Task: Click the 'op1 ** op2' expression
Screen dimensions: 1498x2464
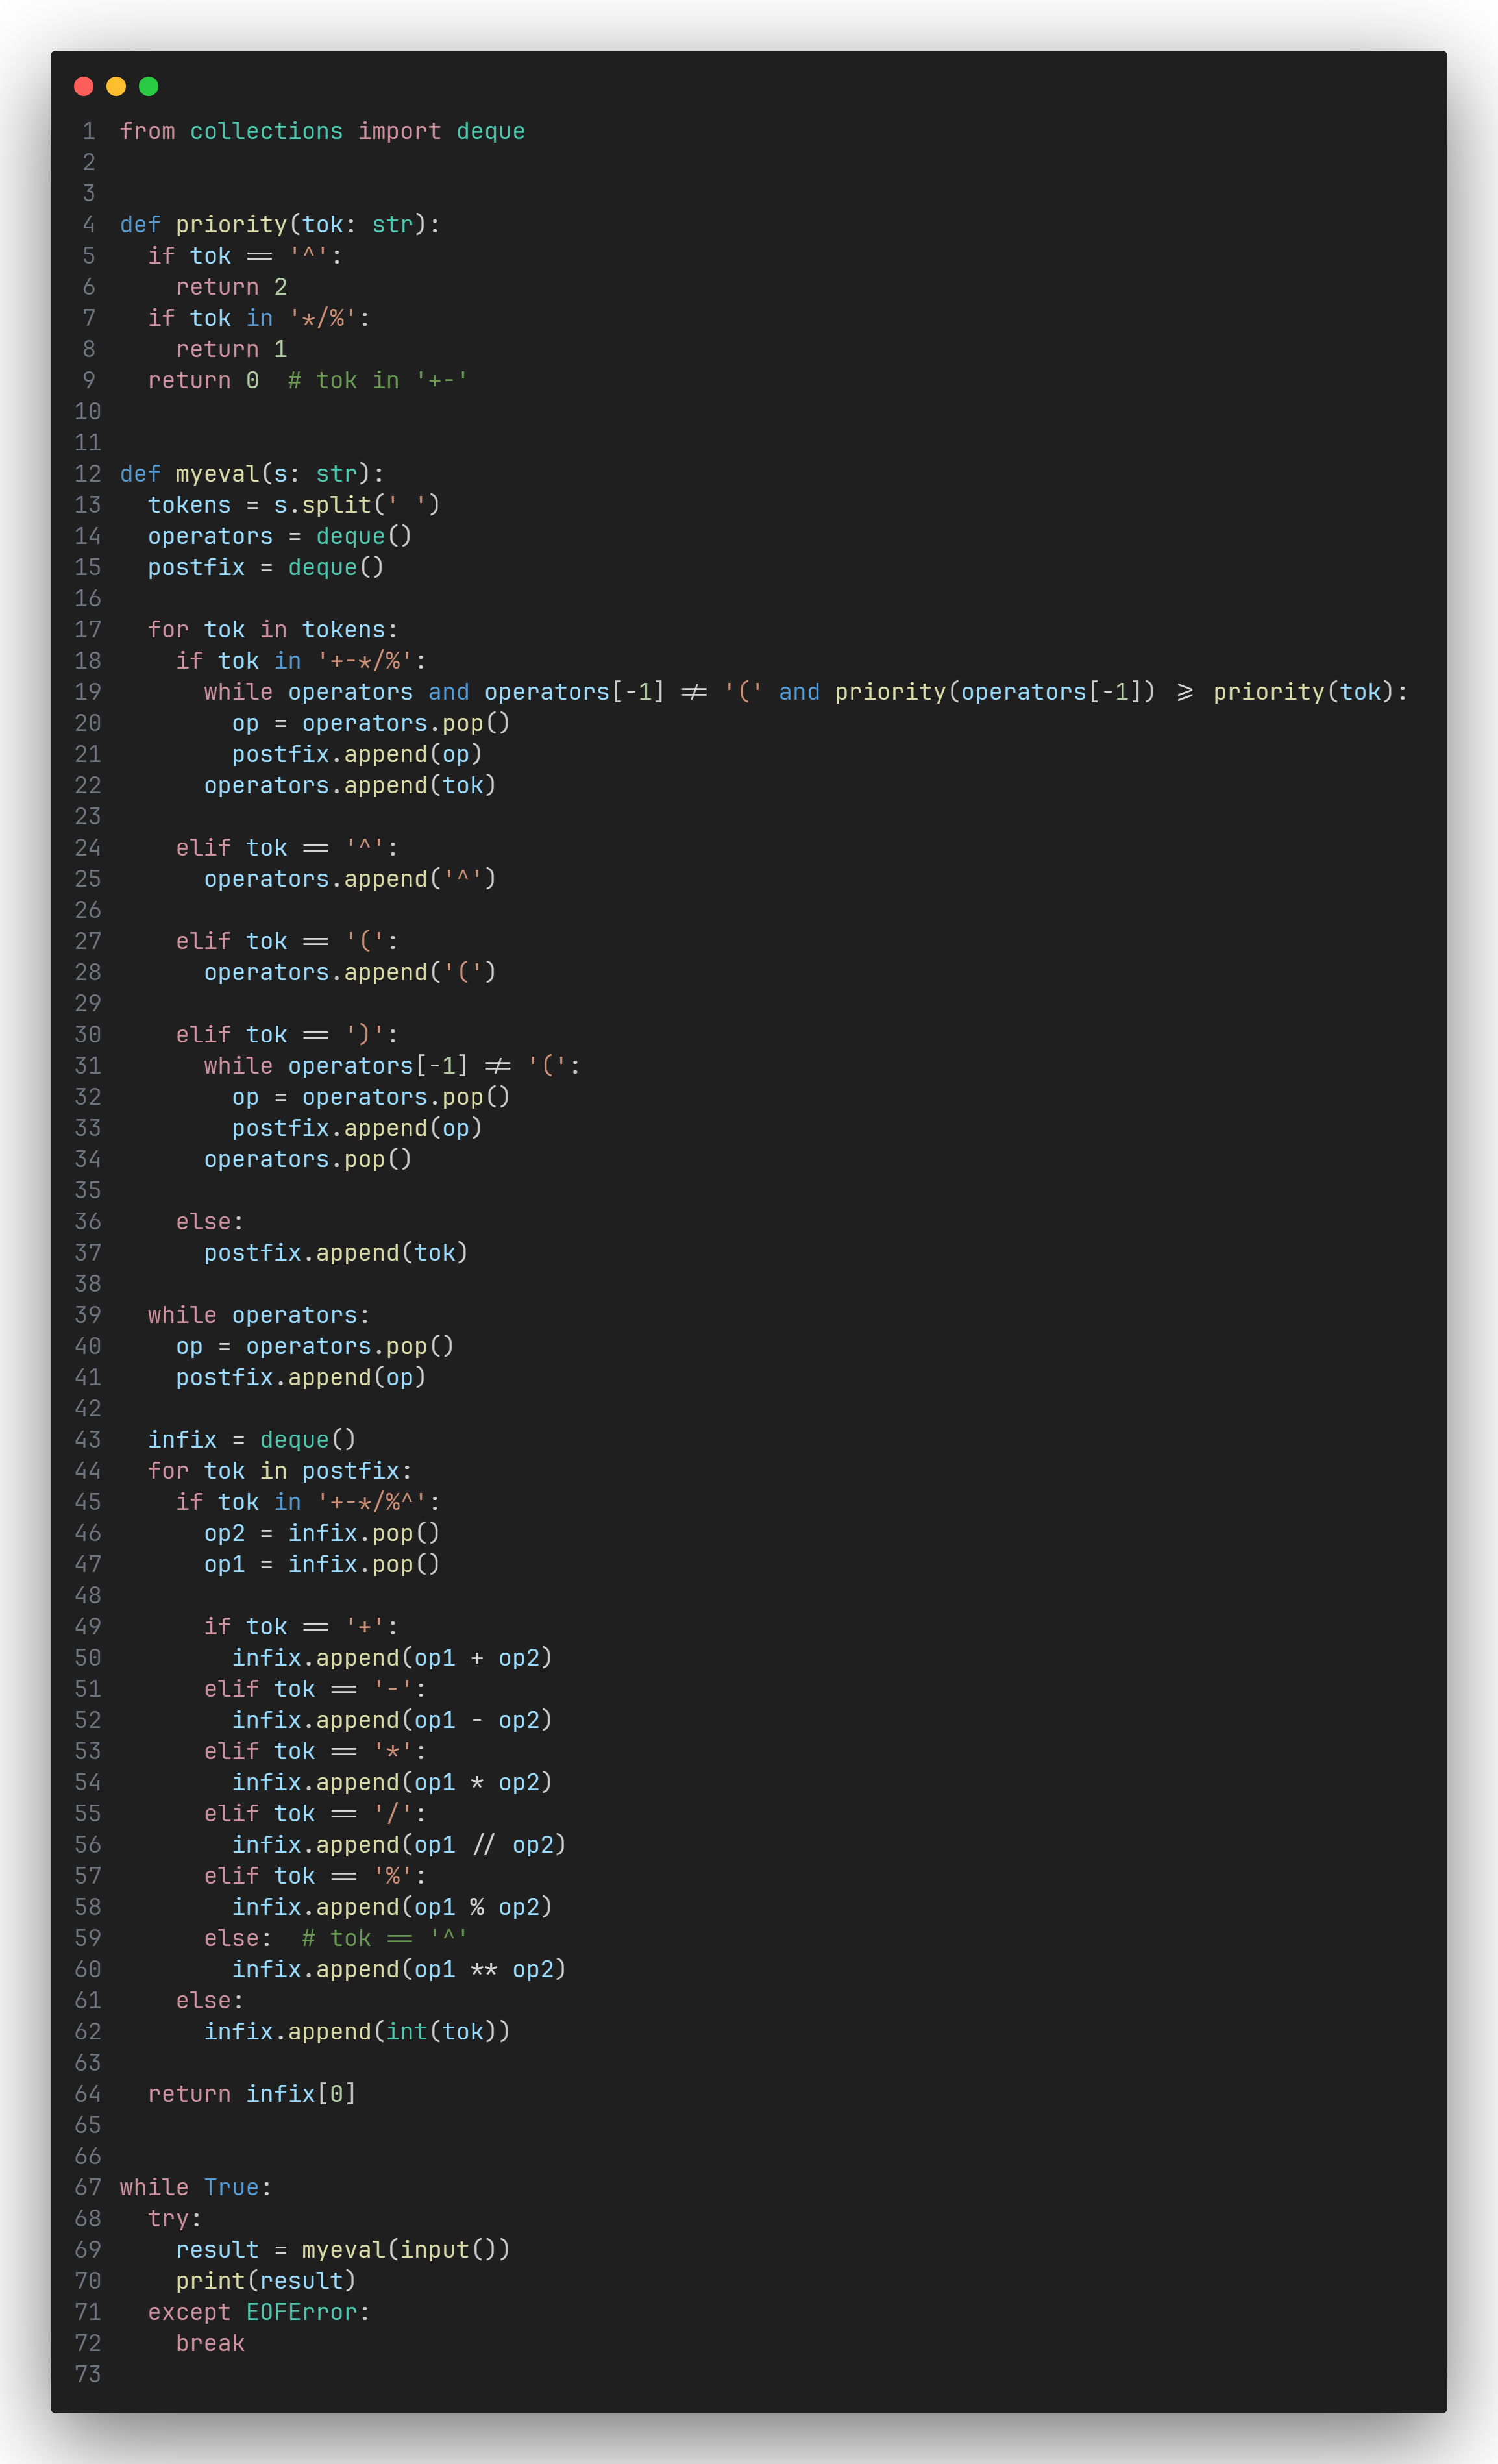Action: (483, 1969)
